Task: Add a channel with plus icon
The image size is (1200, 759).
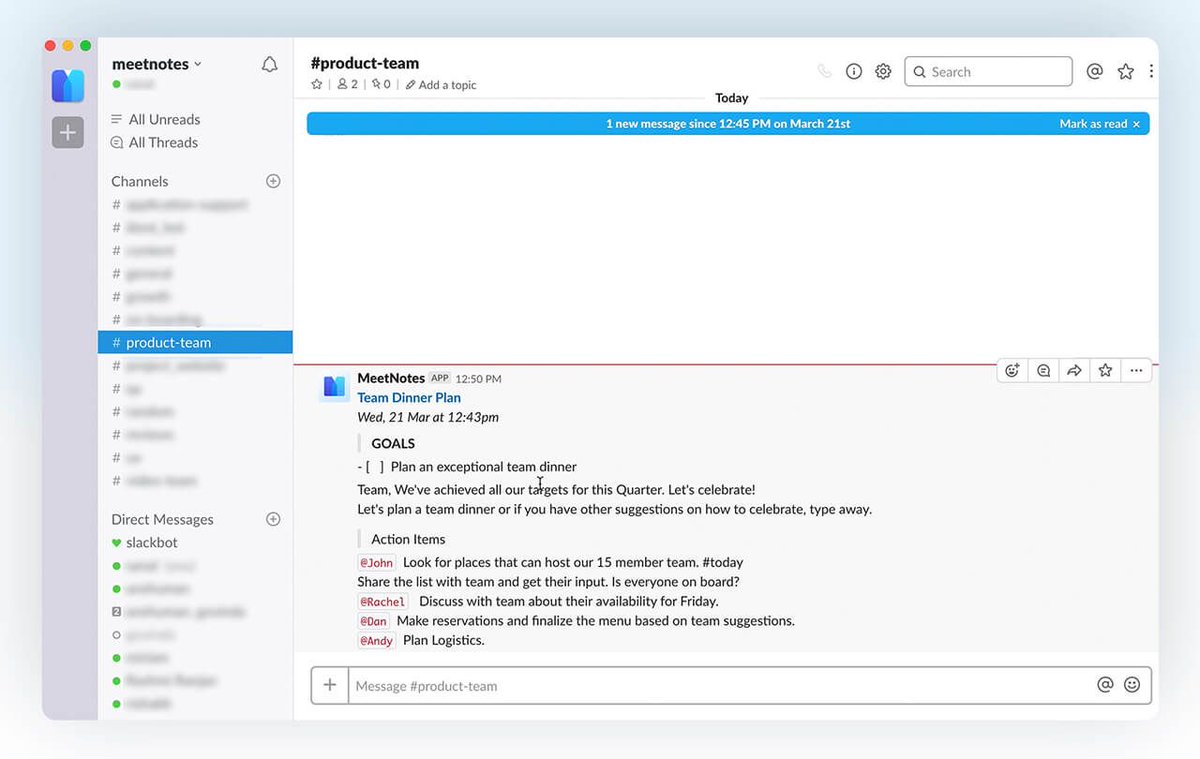Action: click(x=273, y=181)
